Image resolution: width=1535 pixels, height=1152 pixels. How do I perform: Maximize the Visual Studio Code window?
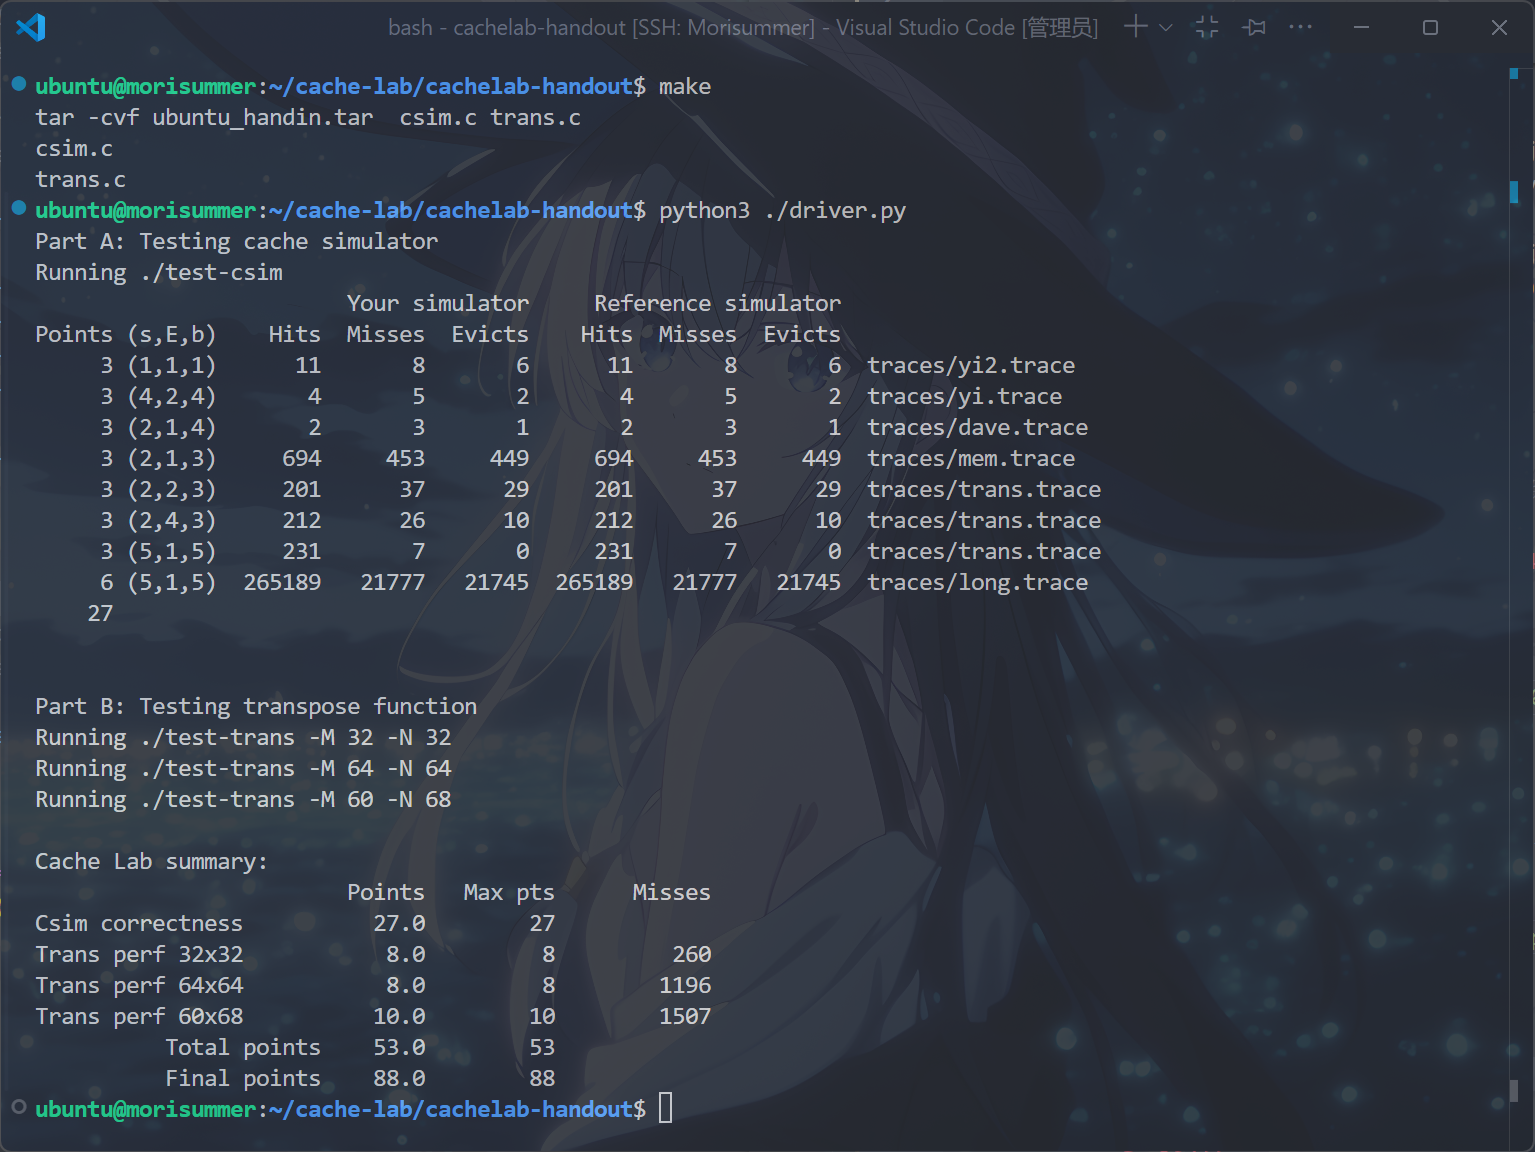pyautogui.click(x=1430, y=27)
